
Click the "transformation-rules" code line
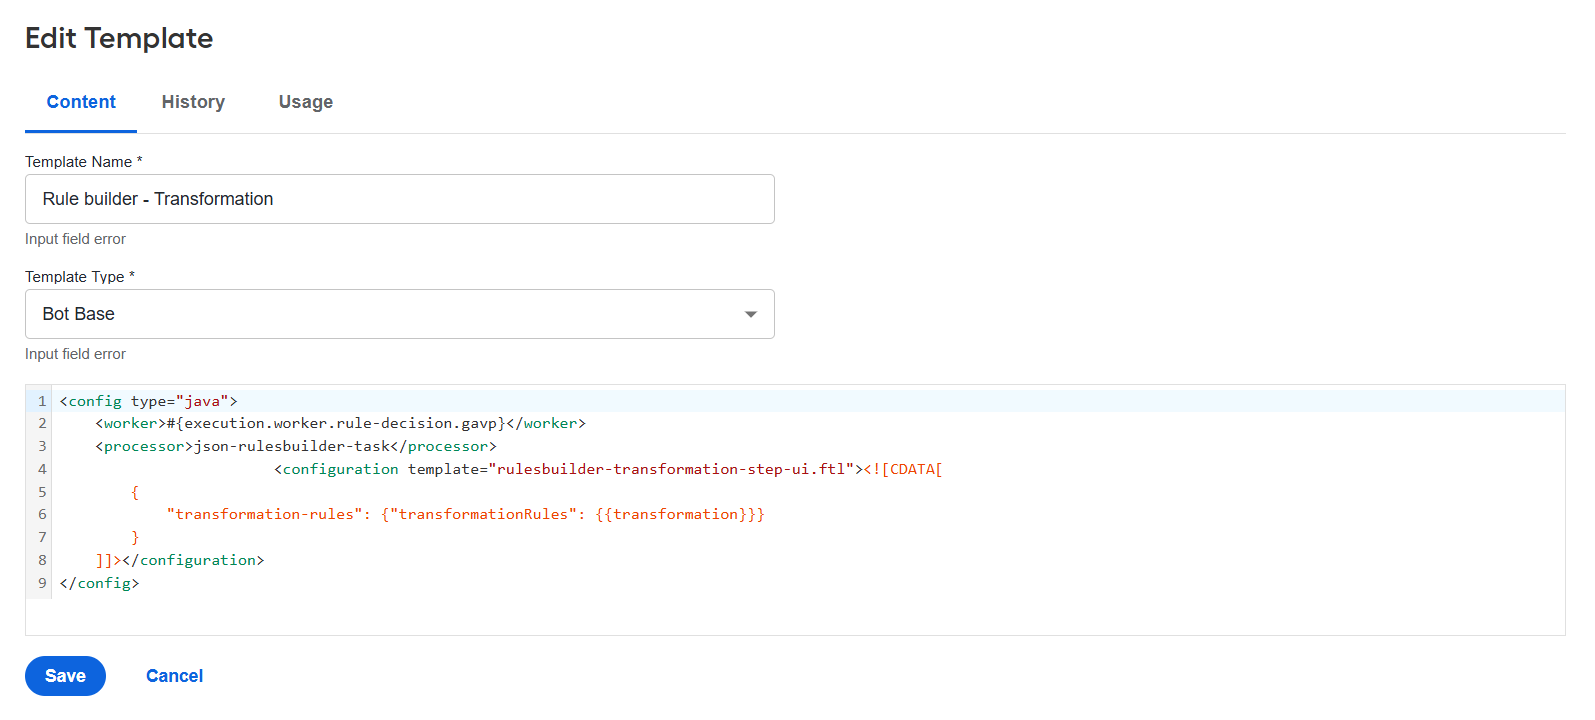pyautogui.click(x=465, y=514)
